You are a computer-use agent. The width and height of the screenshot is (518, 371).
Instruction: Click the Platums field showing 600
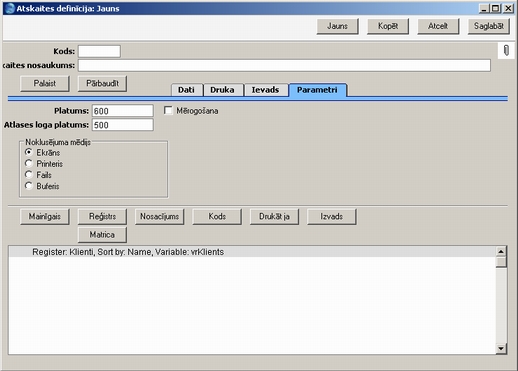[123, 111]
